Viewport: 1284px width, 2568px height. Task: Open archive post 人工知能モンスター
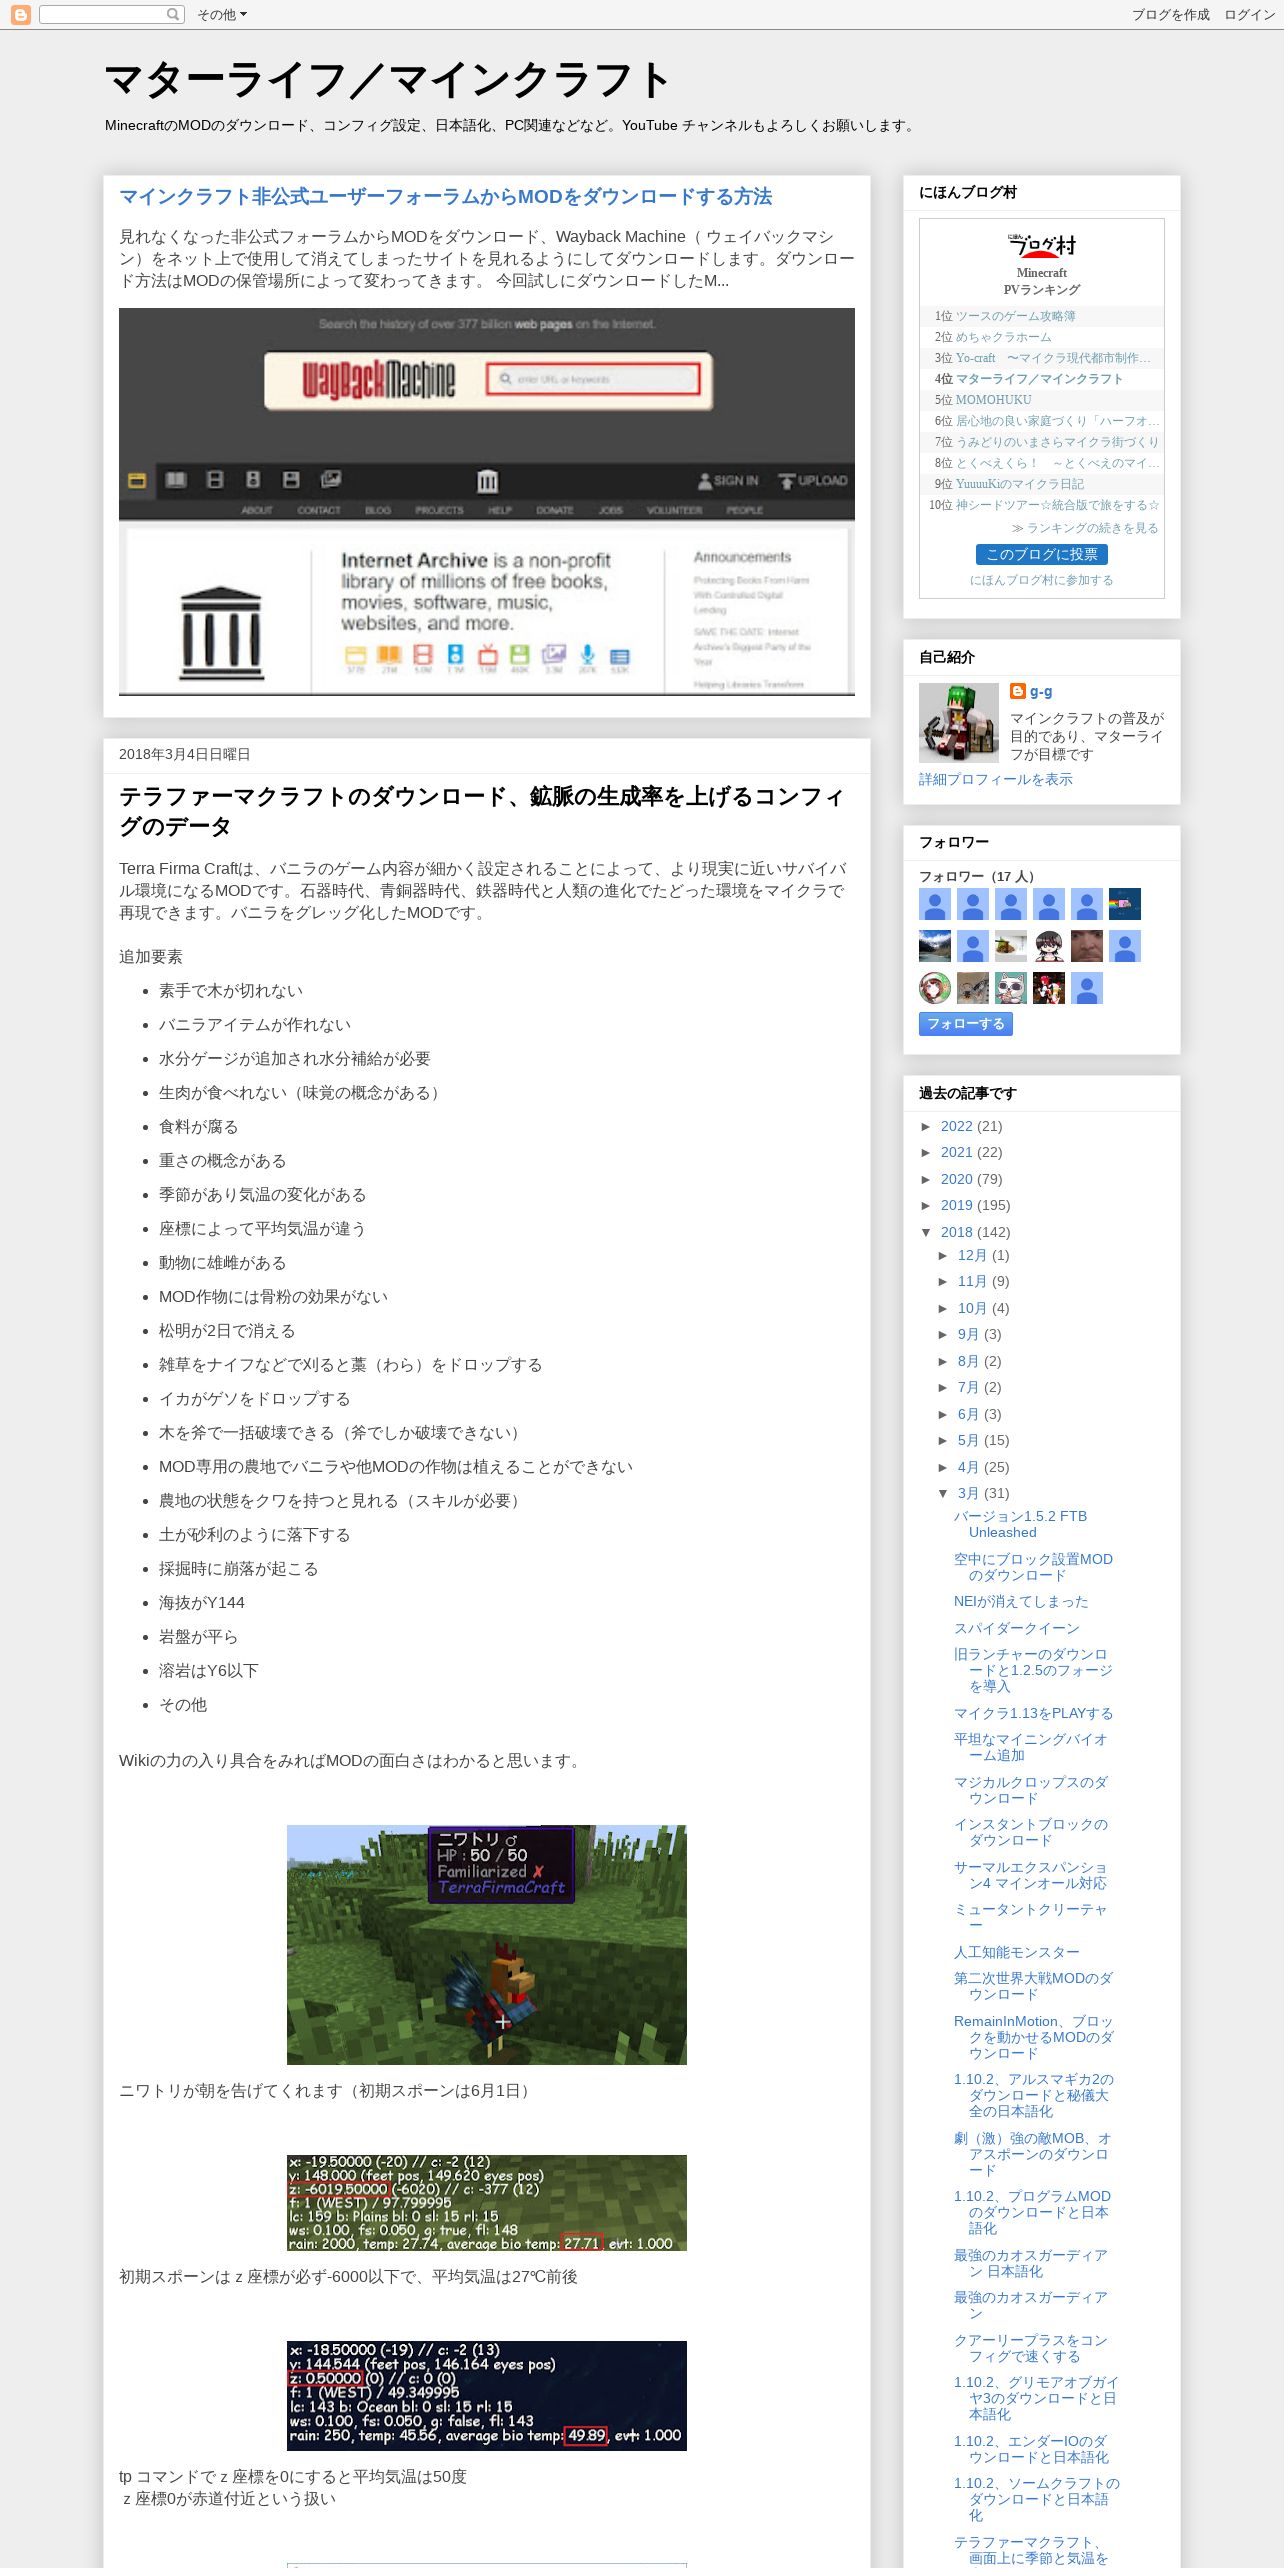tap(1016, 1952)
